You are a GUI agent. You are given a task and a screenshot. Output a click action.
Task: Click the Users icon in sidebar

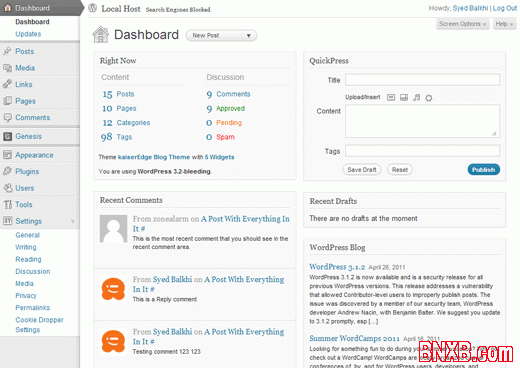tap(7, 188)
